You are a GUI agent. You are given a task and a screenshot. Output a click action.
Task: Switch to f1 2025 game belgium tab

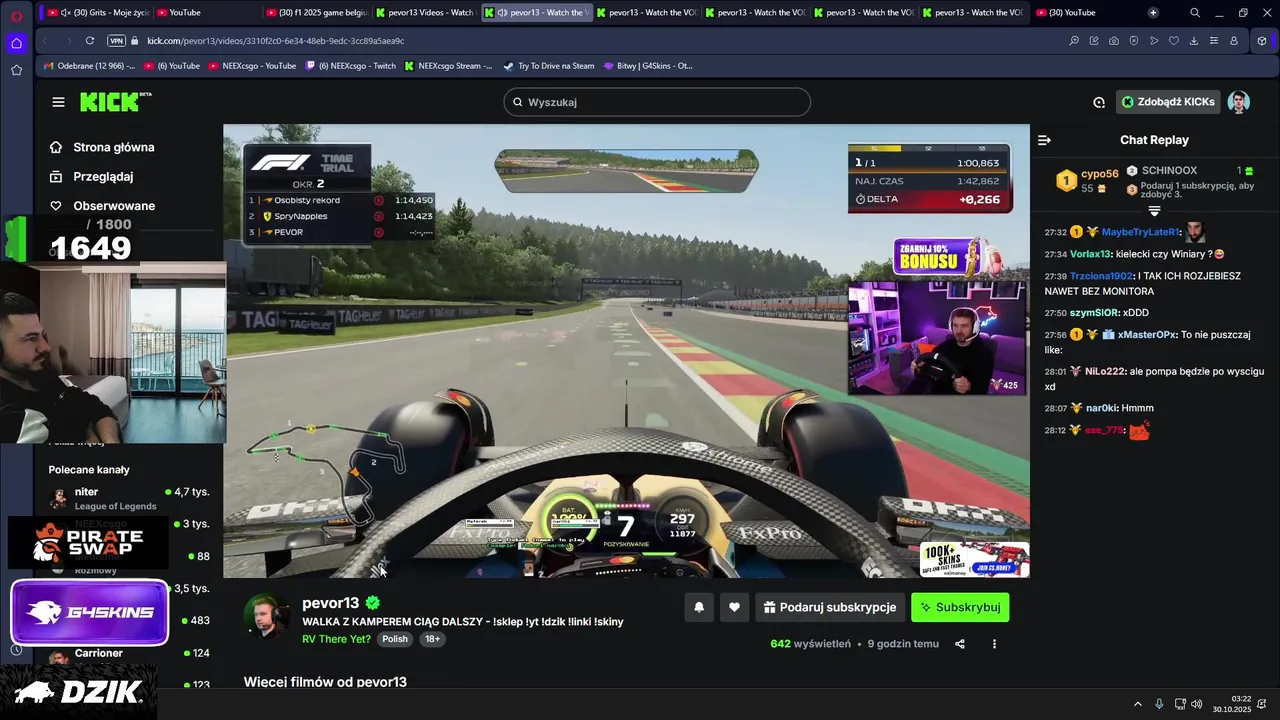coord(315,13)
